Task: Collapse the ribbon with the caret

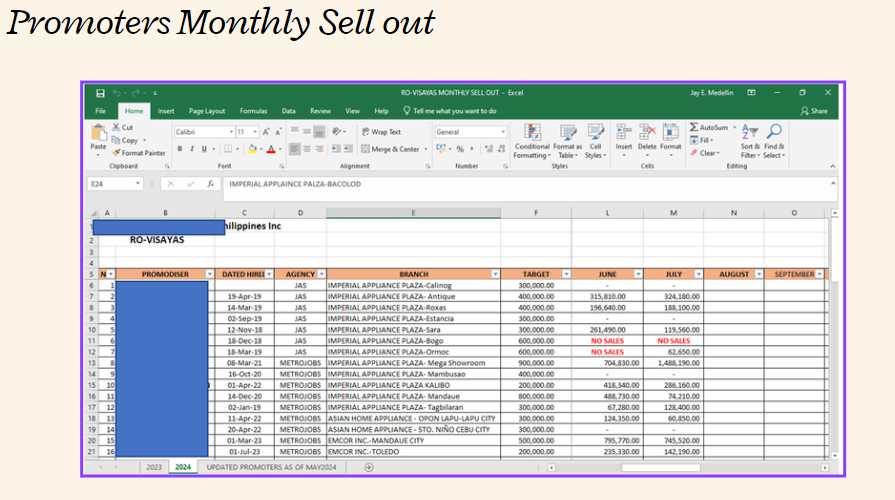Action: (x=833, y=166)
